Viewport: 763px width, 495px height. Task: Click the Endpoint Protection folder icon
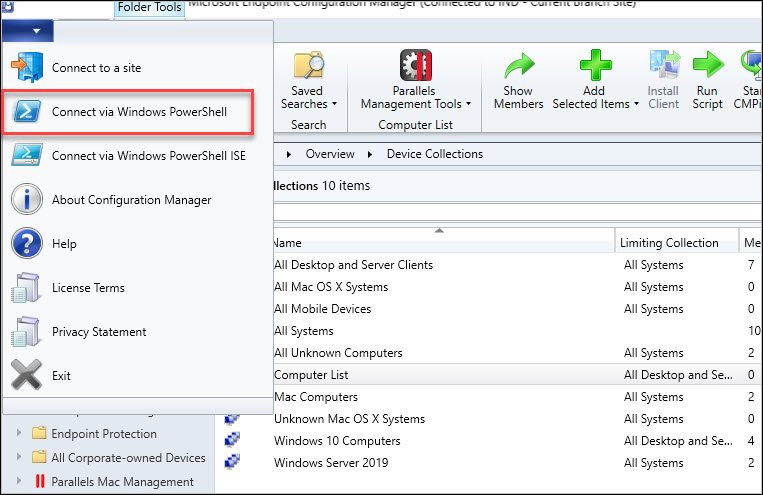(39, 433)
